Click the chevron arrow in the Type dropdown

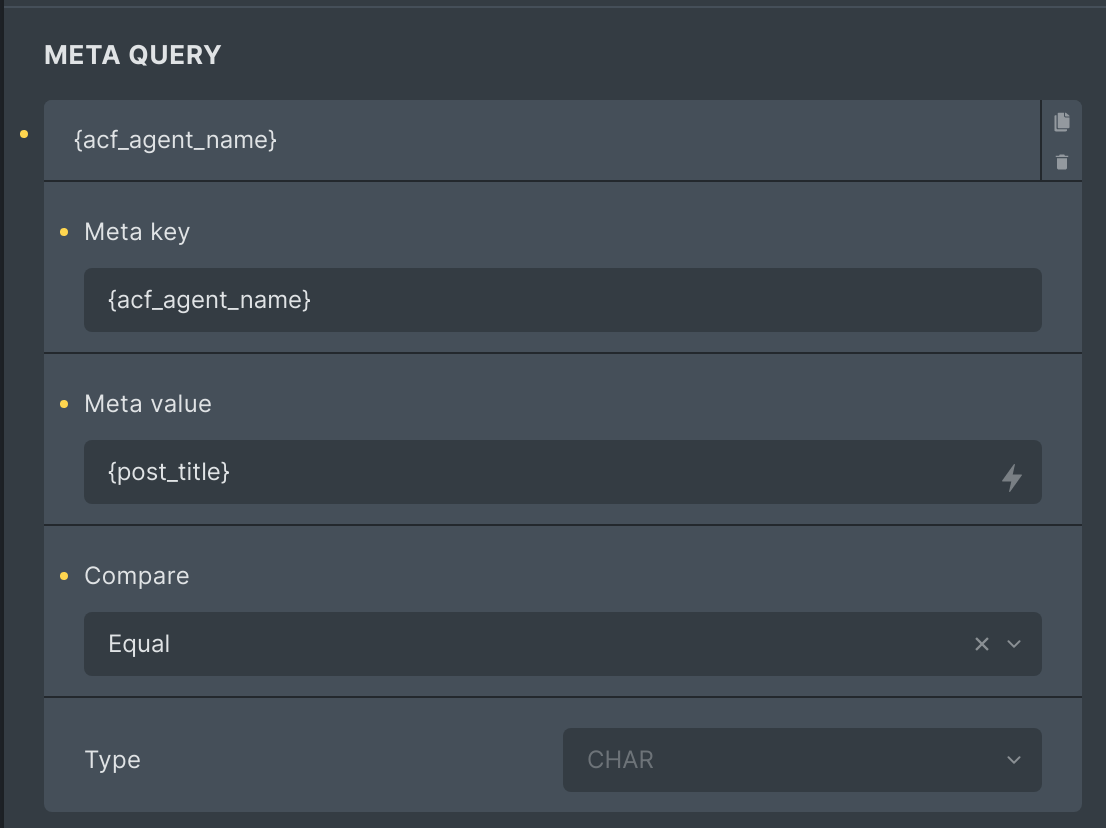[x=1014, y=760]
